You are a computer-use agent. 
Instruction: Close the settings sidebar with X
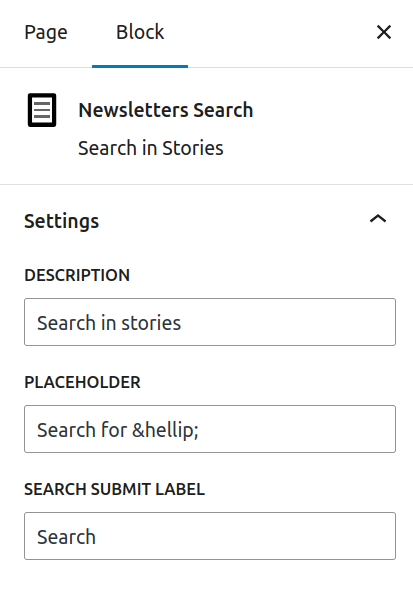pyautogui.click(x=384, y=32)
